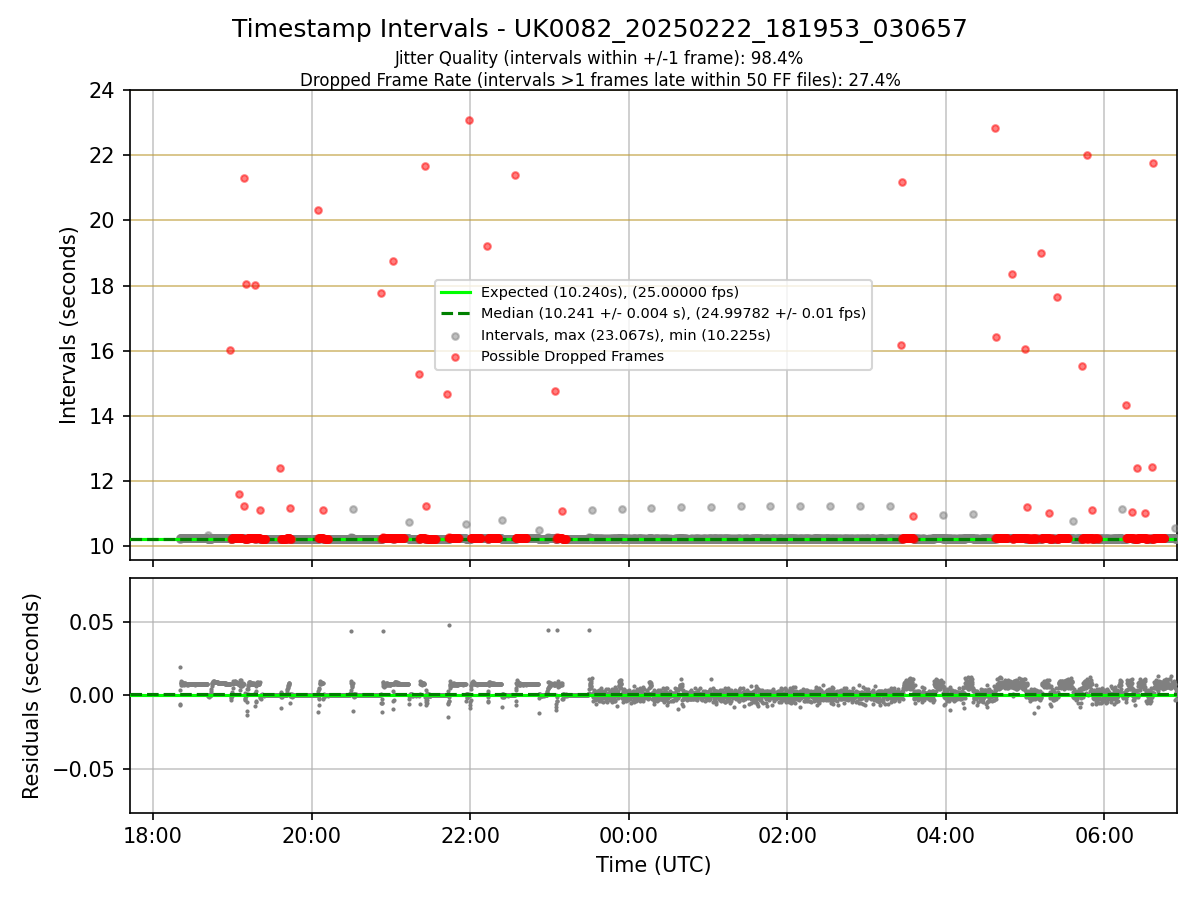Click the plot title 'Timestamp Intervals - UK0082_20250222_181953_030657'

[600, 29]
